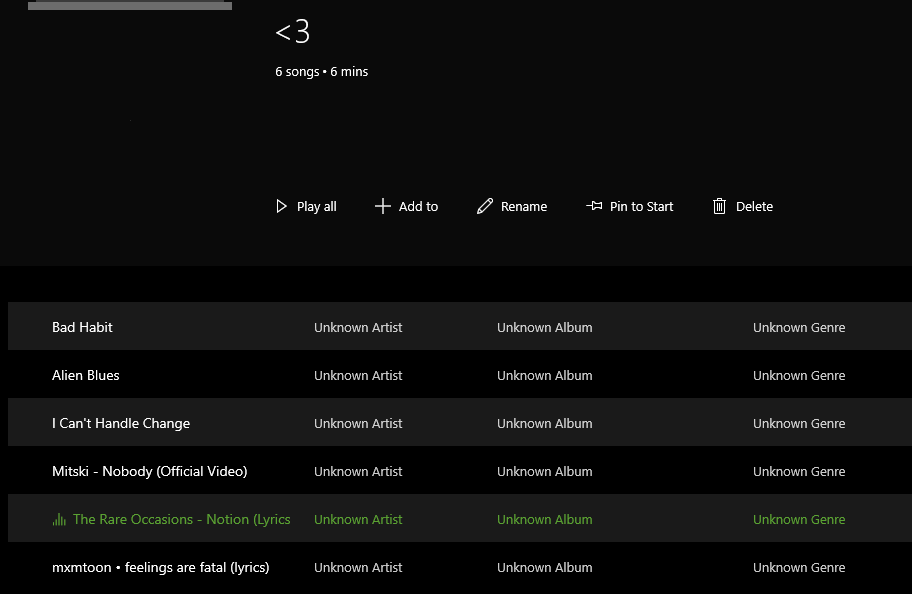This screenshot has width=912, height=594.
Task: Click Unknown Album in Bad Habit row
Action: pyautogui.click(x=544, y=328)
